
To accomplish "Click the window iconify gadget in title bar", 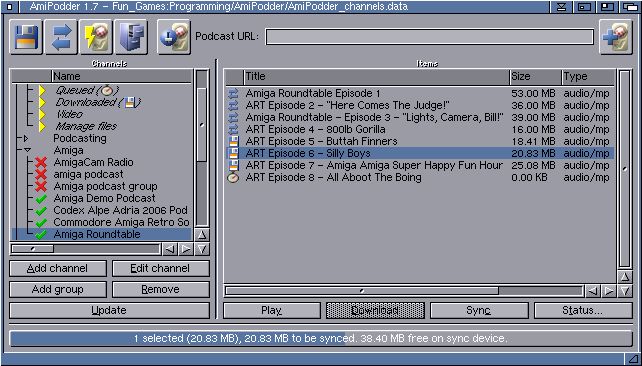I will point(562,6).
